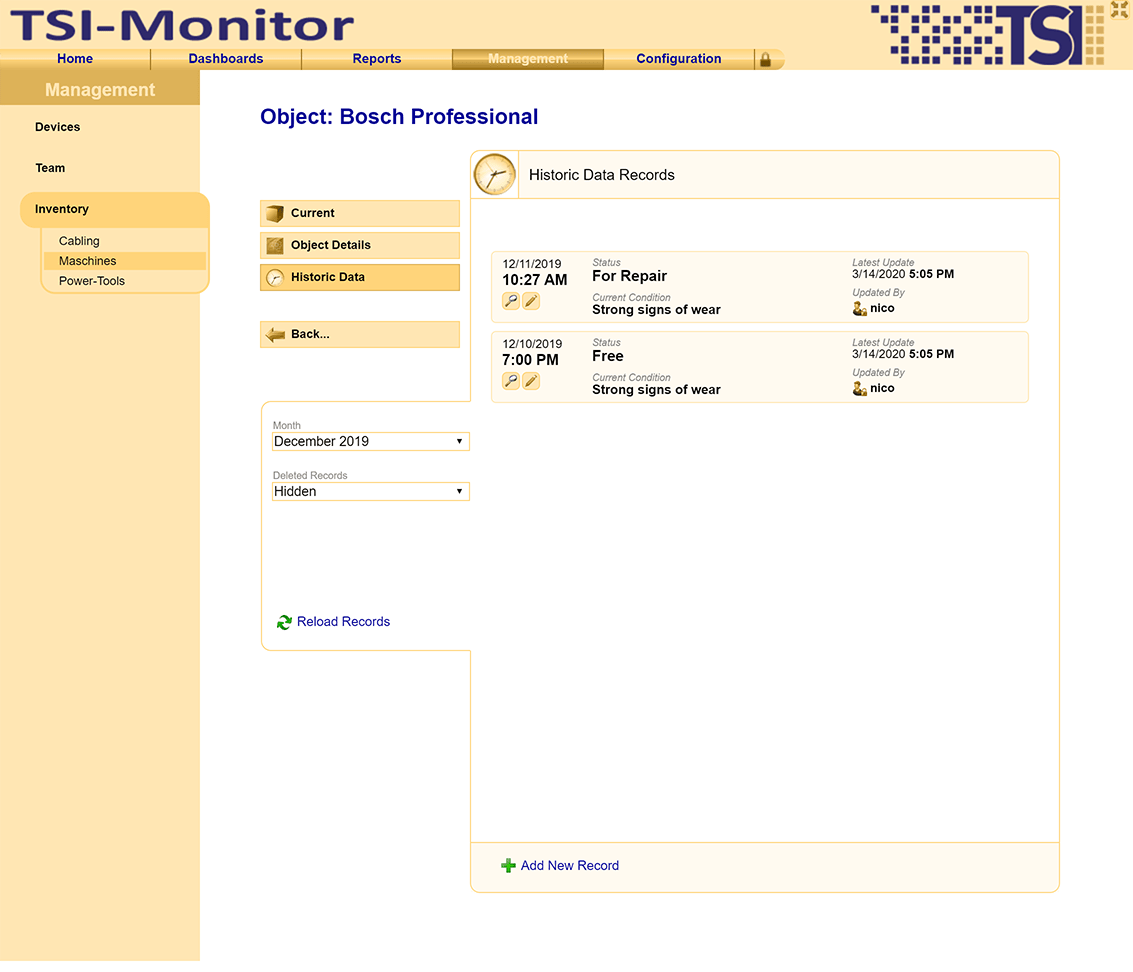Image resolution: width=1133 pixels, height=972 pixels.
Task: Click Strong signs of wear in For Repair record
Action: point(656,310)
